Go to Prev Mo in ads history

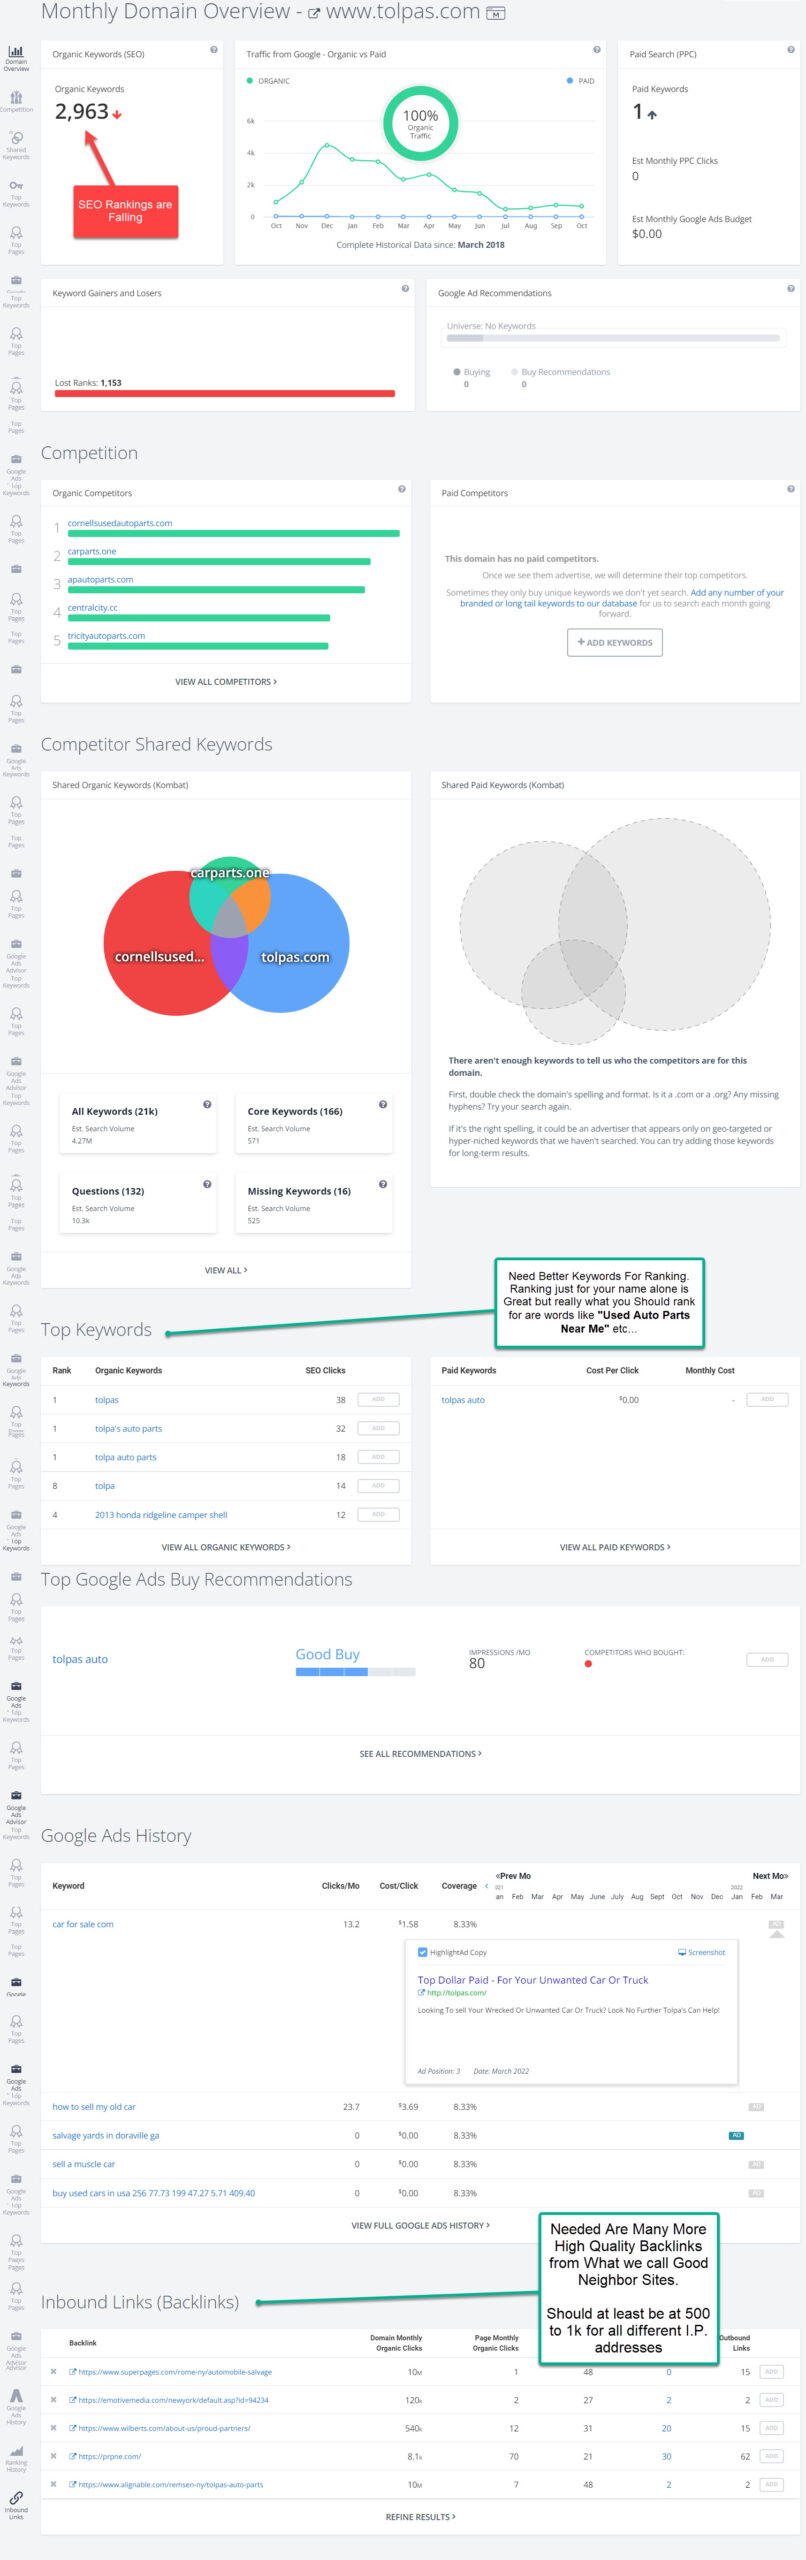[513, 1876]
